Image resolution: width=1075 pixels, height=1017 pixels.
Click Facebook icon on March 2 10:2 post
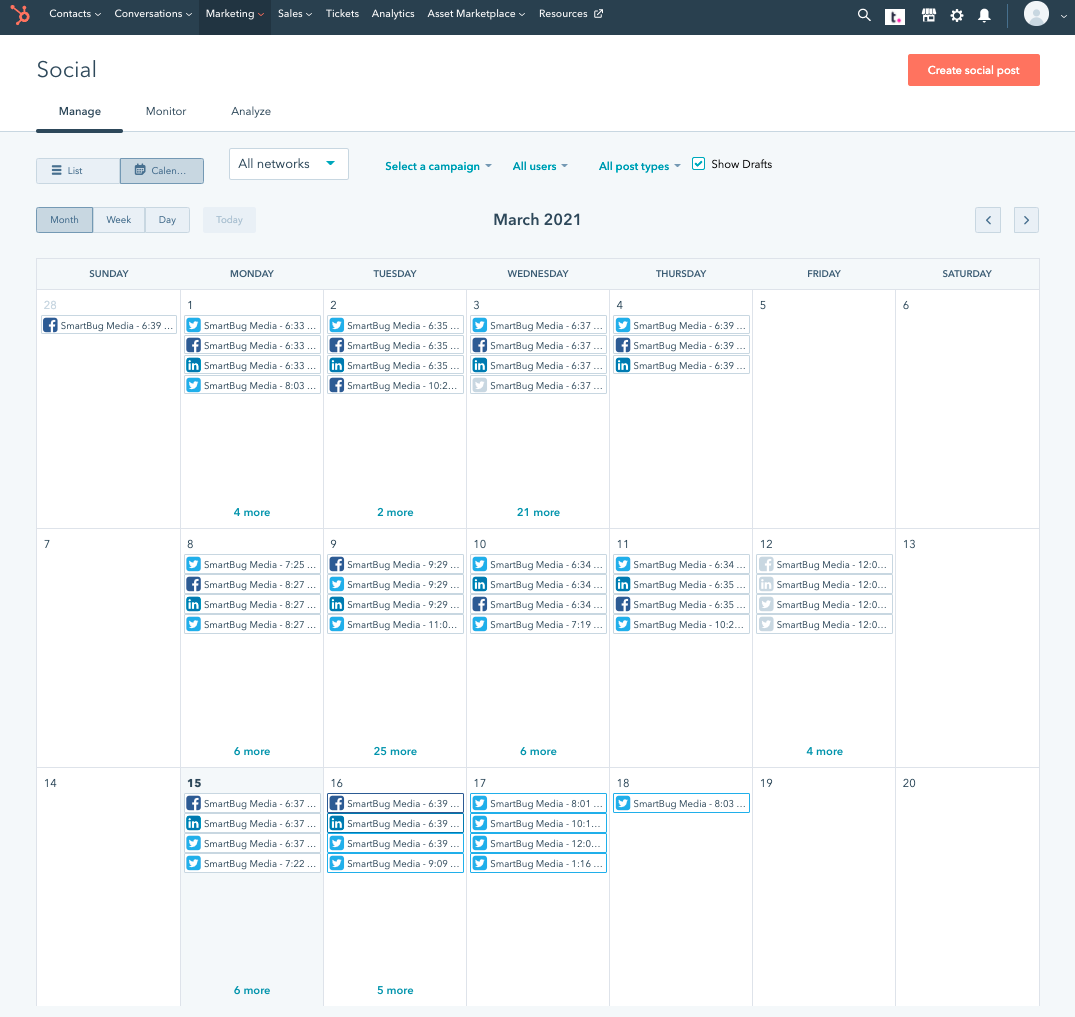coord(337,385)
